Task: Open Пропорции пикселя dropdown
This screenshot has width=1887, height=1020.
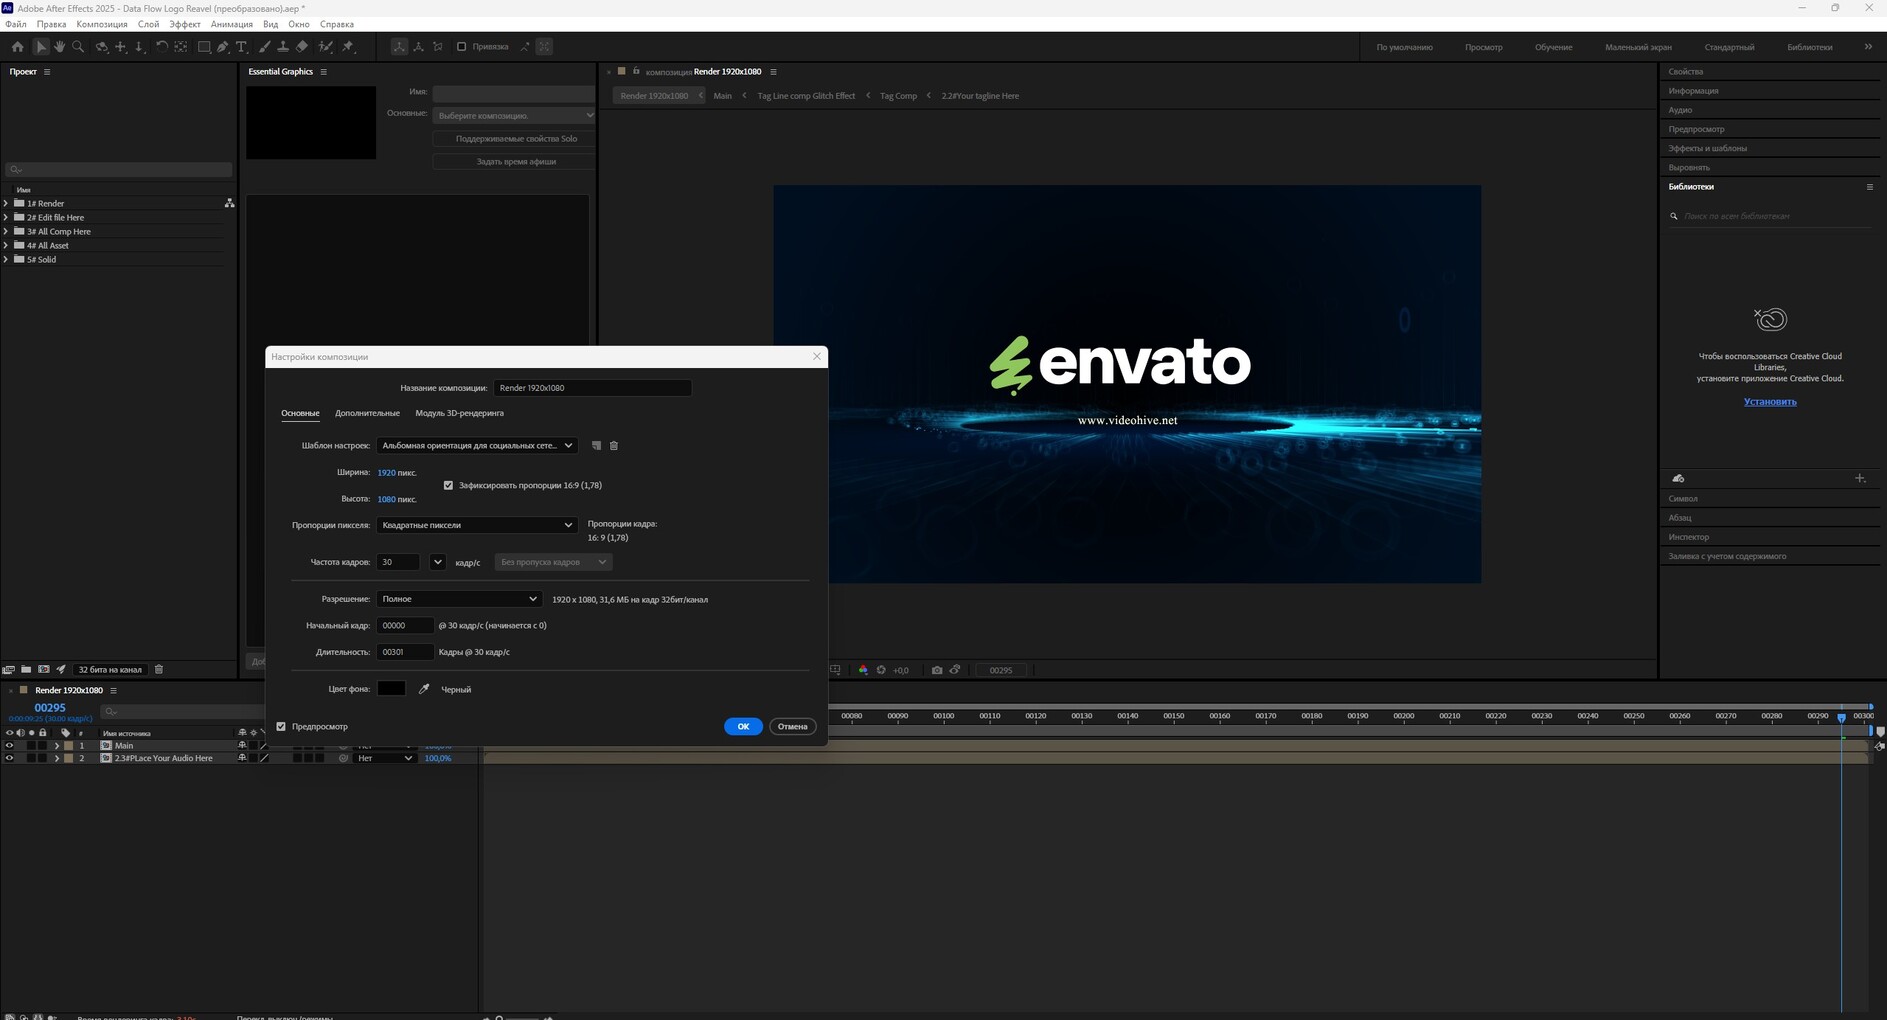Action: (476, 525)
